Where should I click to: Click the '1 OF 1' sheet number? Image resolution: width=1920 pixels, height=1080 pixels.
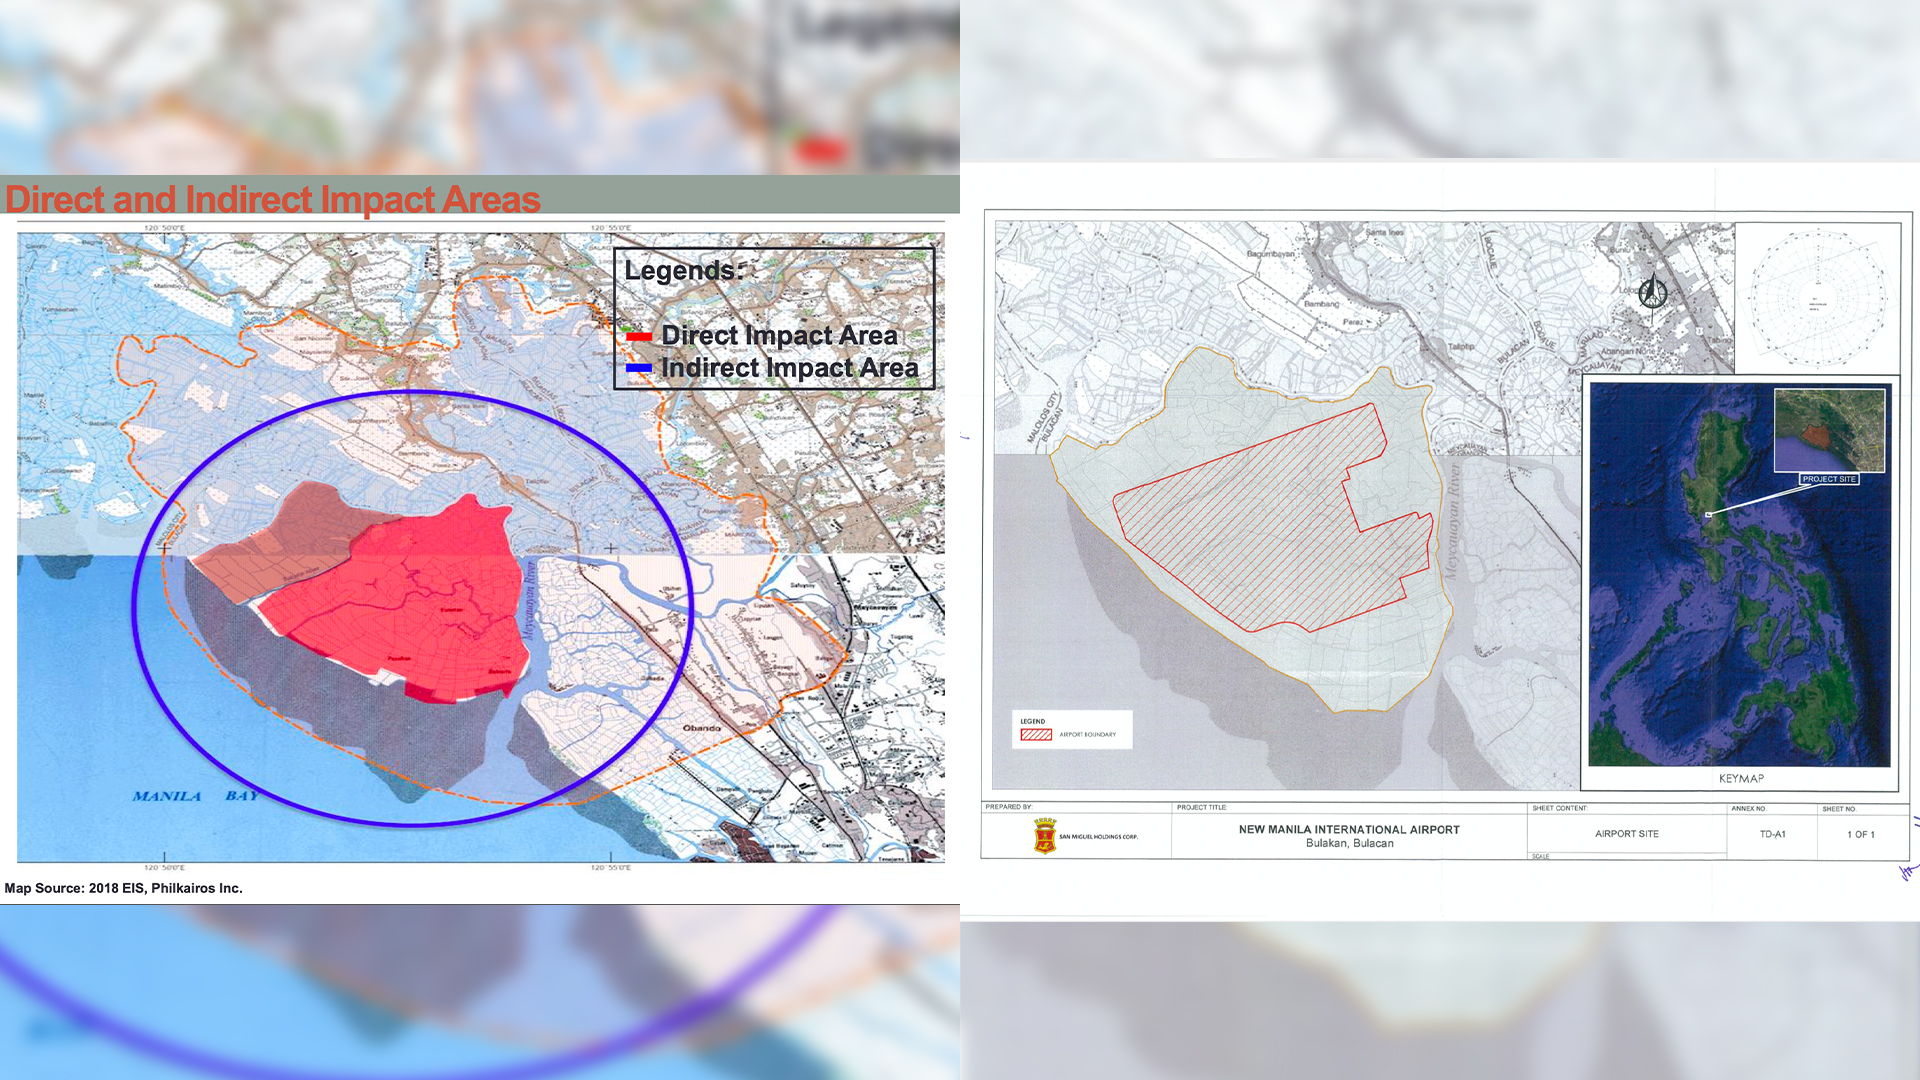[x=1861, y=834]
